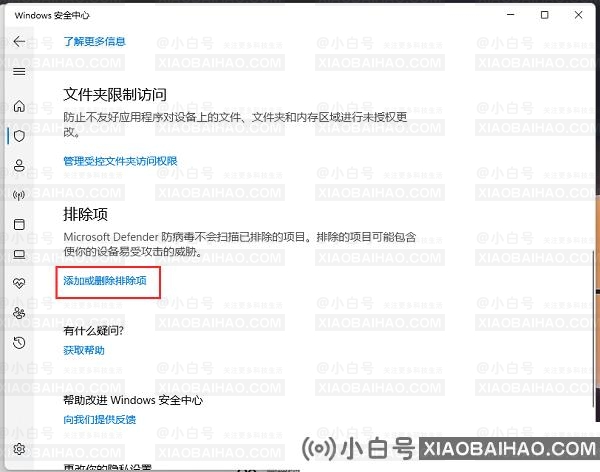The width and height of the screenshot is (600, 472).
Task: Open 管理受控文件夹访问权限 link
Action: [120, 161]
